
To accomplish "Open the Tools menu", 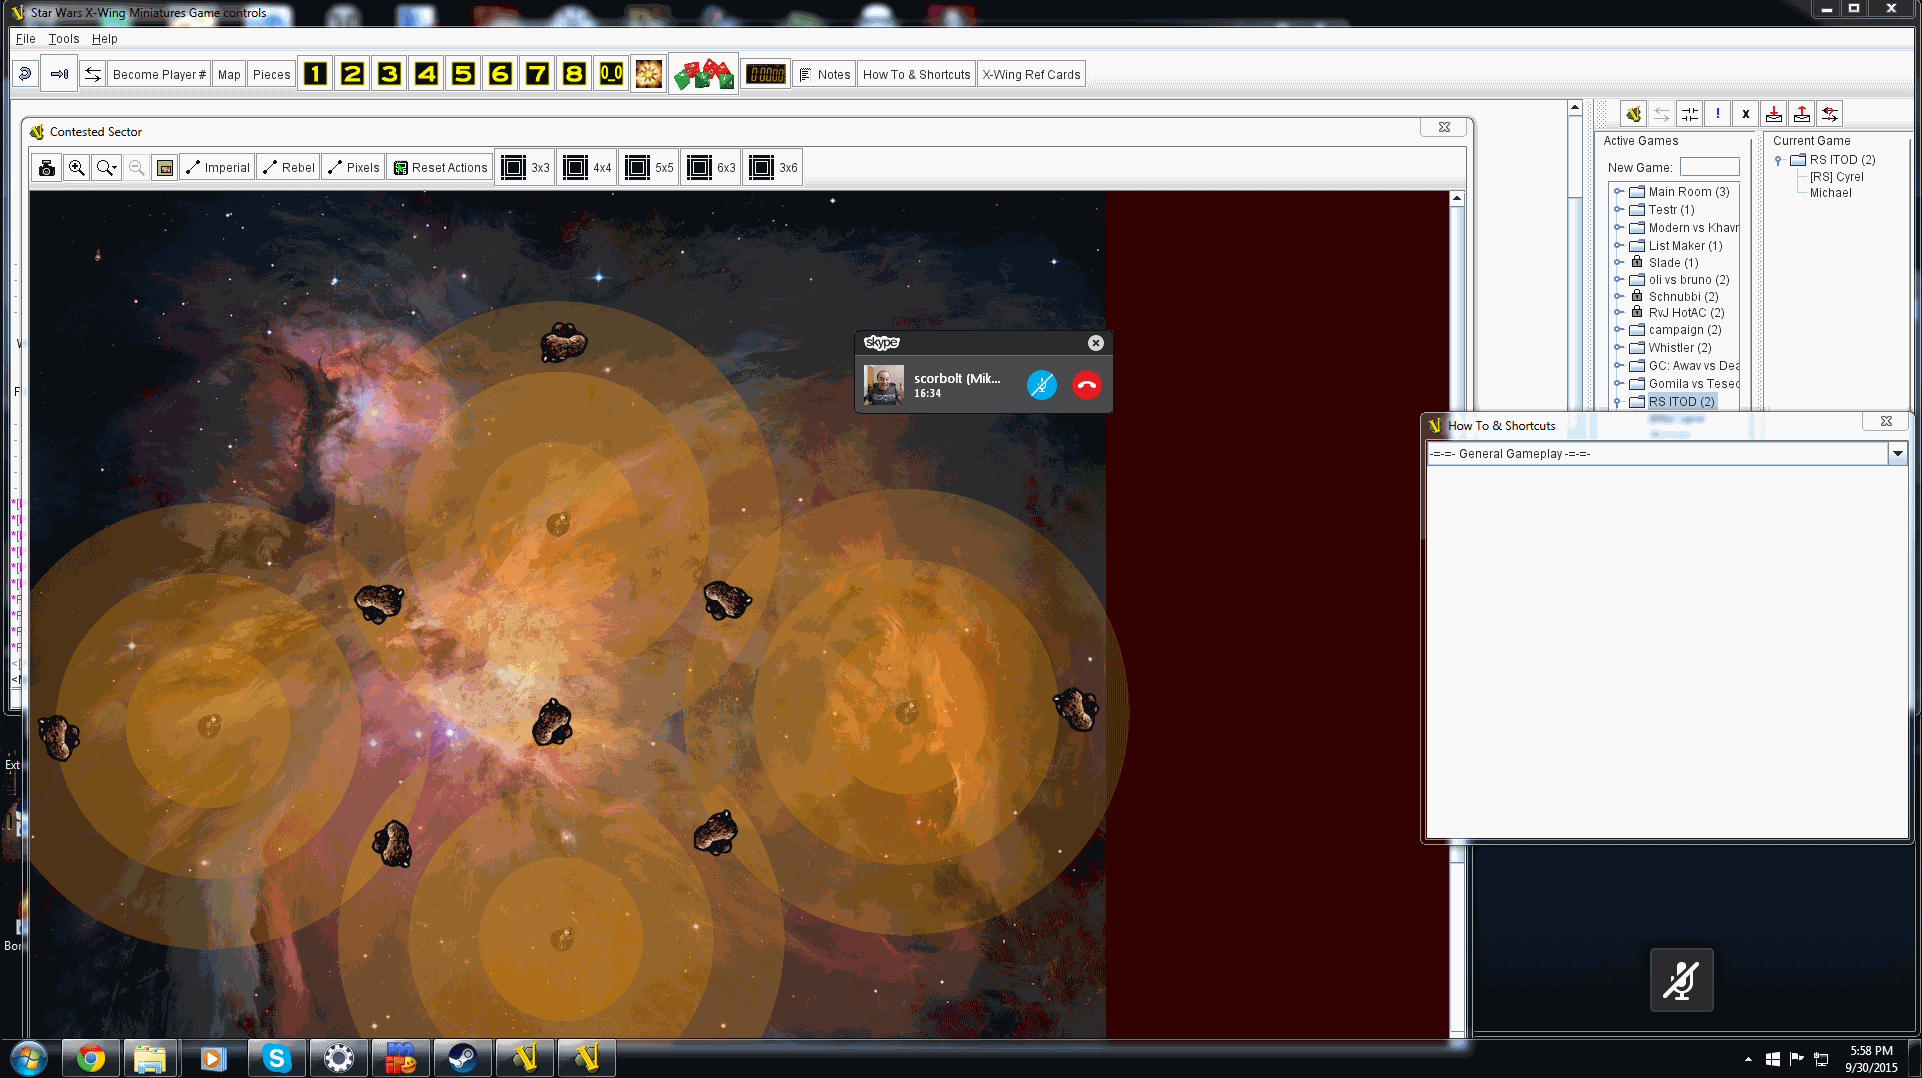I will tap(63, 39).
